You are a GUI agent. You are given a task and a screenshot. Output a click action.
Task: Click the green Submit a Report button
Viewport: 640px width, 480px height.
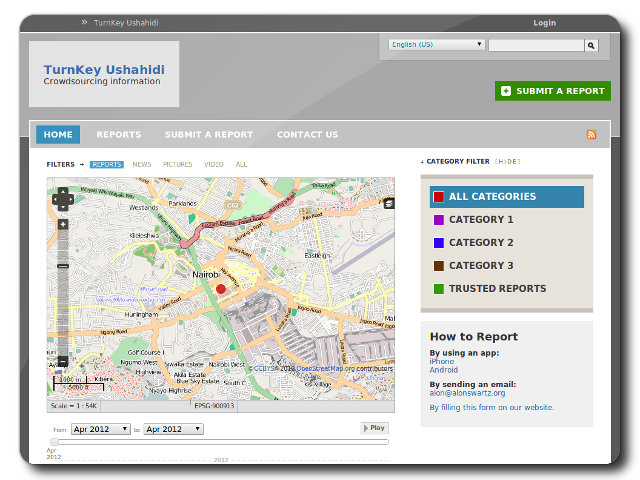(552, 91)
